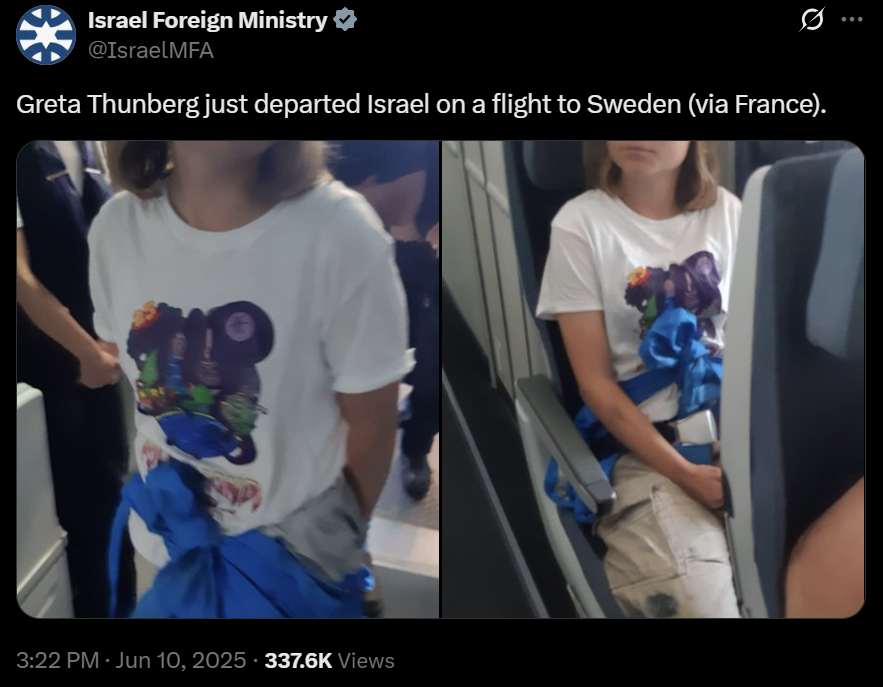
Task: Enlarge the right photo of seated passenger
Action: [x=653, y=379]
